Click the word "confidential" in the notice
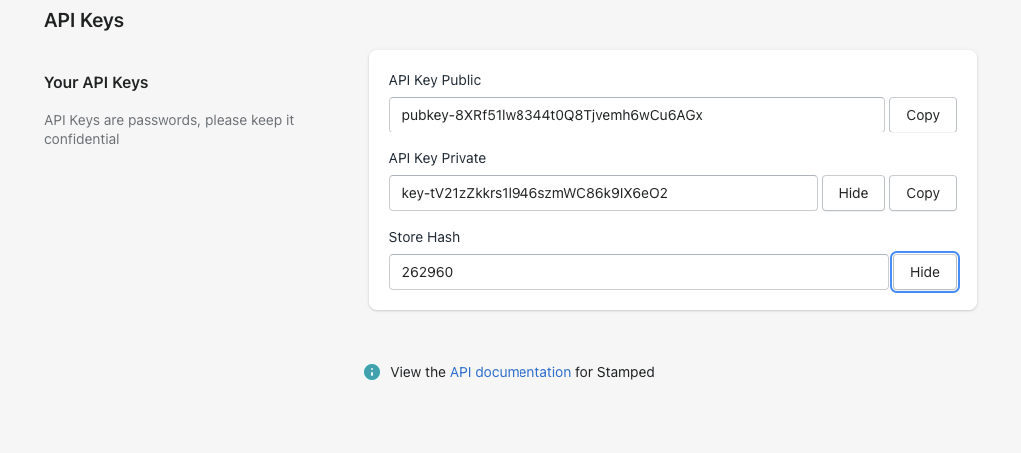1021x453 pixels. [x=82, y=139]
